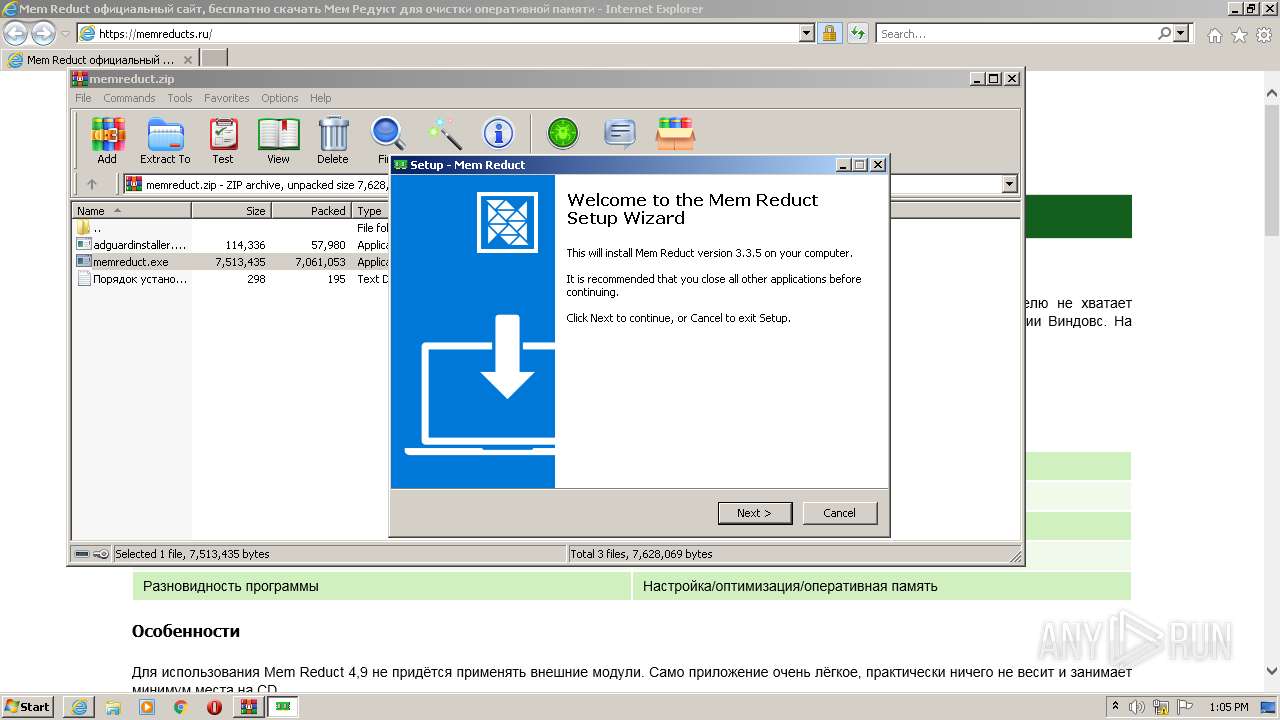Open the Start menu

[x=28, y=707]
